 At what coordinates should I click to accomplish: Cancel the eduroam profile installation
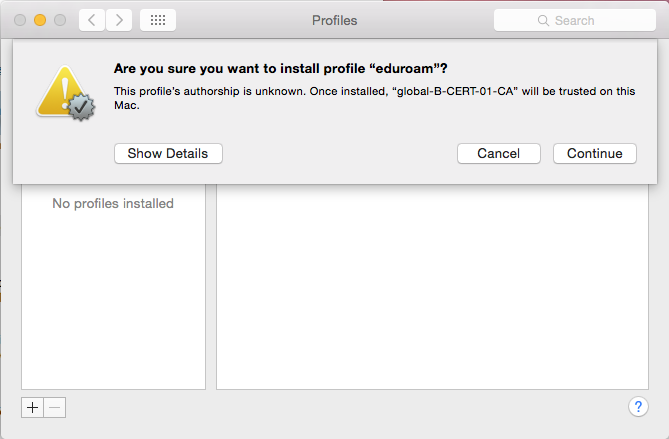[x=499, y=154]
